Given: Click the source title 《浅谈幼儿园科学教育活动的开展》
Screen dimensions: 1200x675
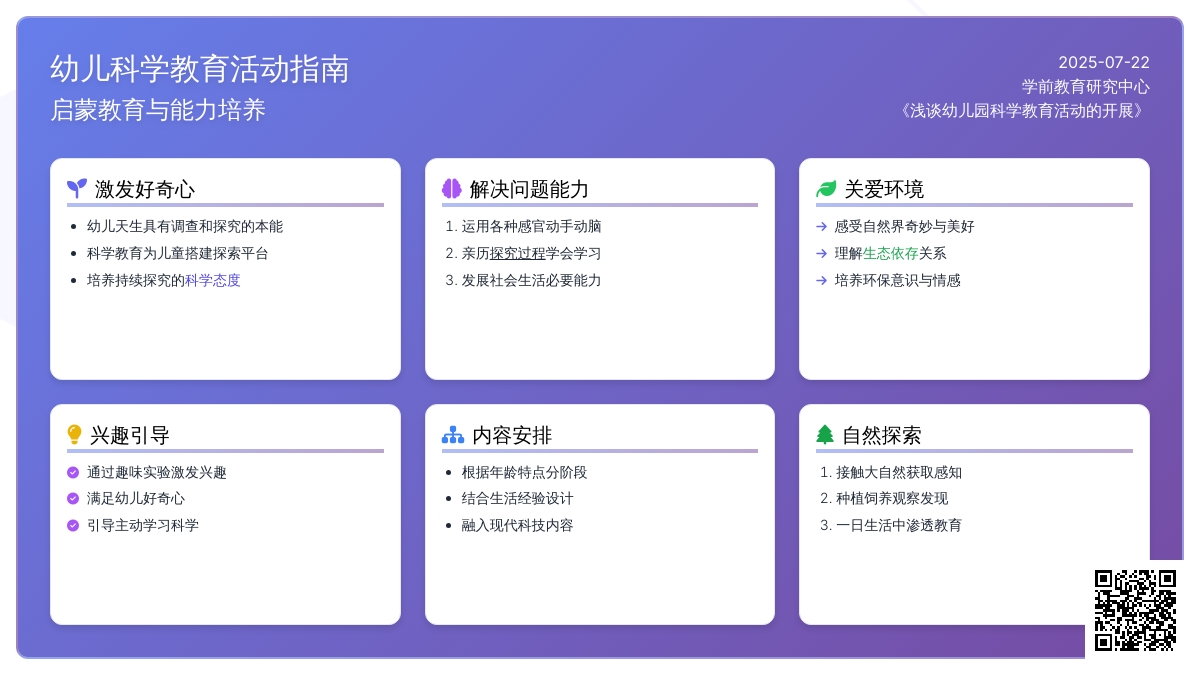Looking at the screenshot, I should 1022,110.
